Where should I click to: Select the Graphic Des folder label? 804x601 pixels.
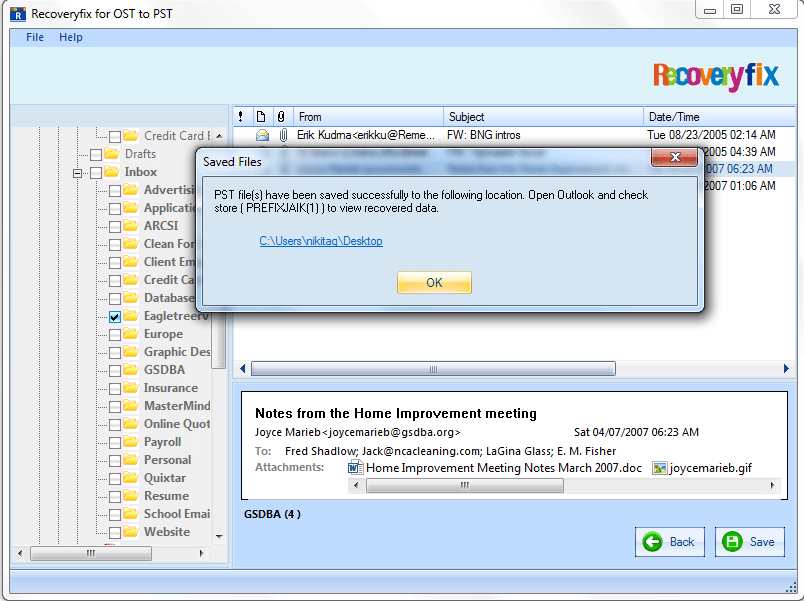coord(177,351)
